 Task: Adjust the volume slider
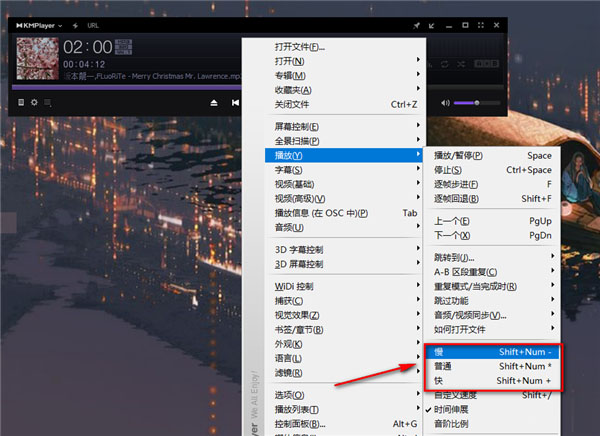point(477,103)
